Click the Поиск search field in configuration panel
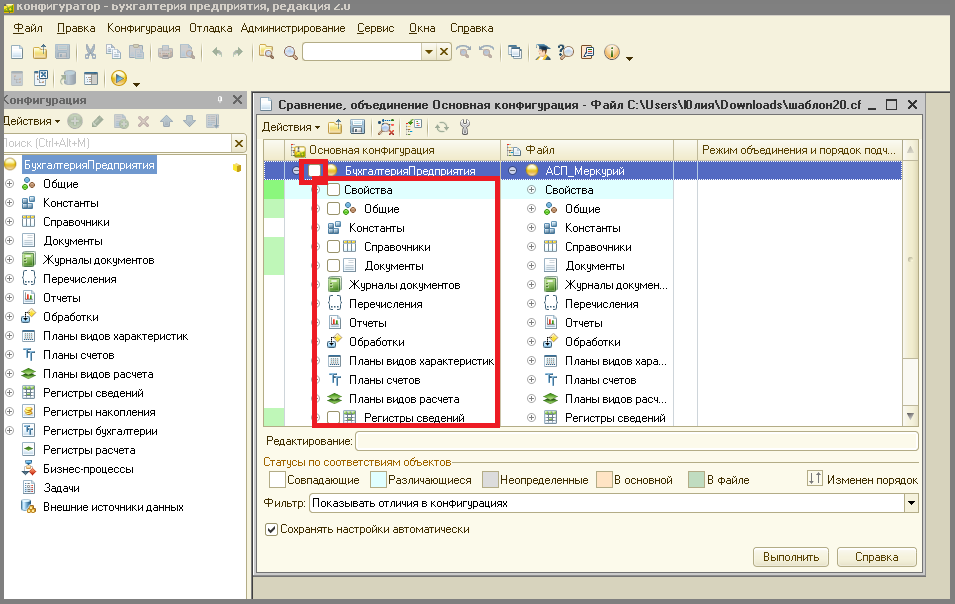The height and width of the screenshot is (604, 955). [x=117, y=143]
